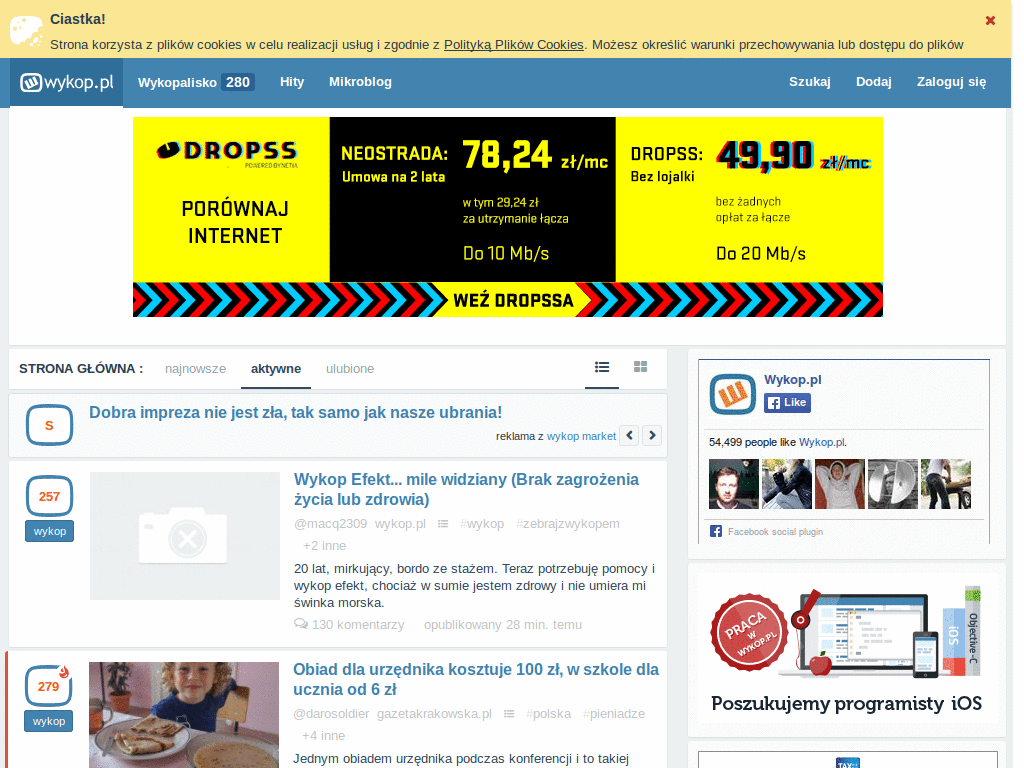Click the Wykop.pl Facebook page logo
The image size is (1024, 768).
click(733, 394)
